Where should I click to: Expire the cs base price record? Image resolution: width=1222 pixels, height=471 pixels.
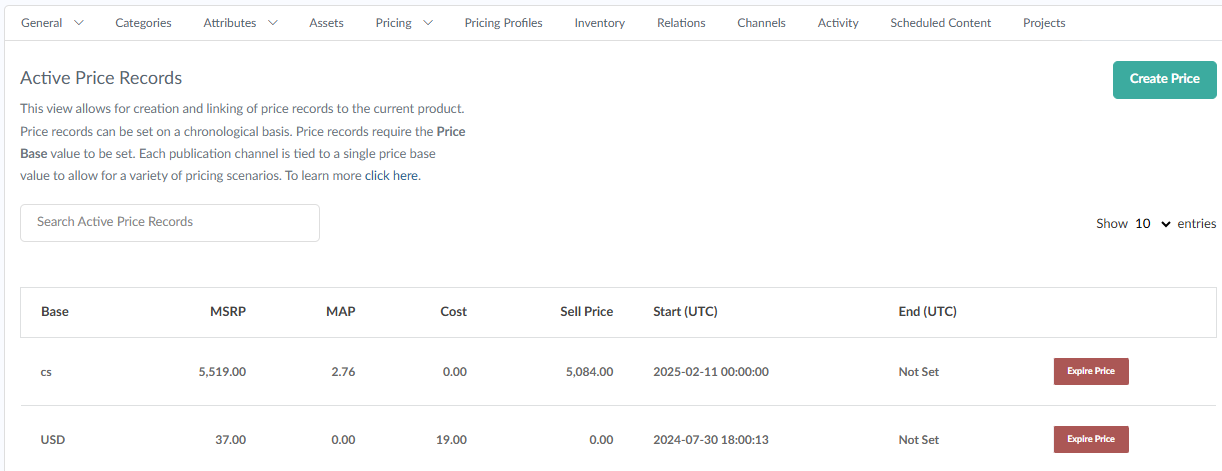pos(1090,371)
